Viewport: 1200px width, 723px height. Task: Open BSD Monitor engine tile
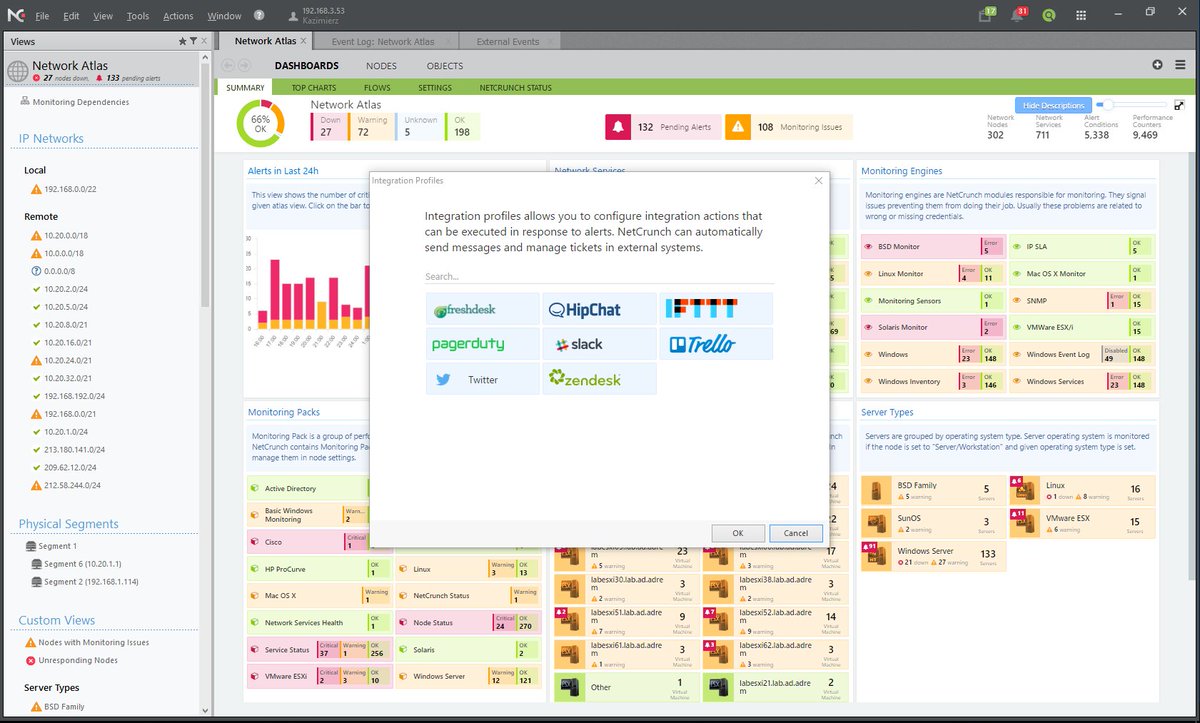tap(932, 246)
